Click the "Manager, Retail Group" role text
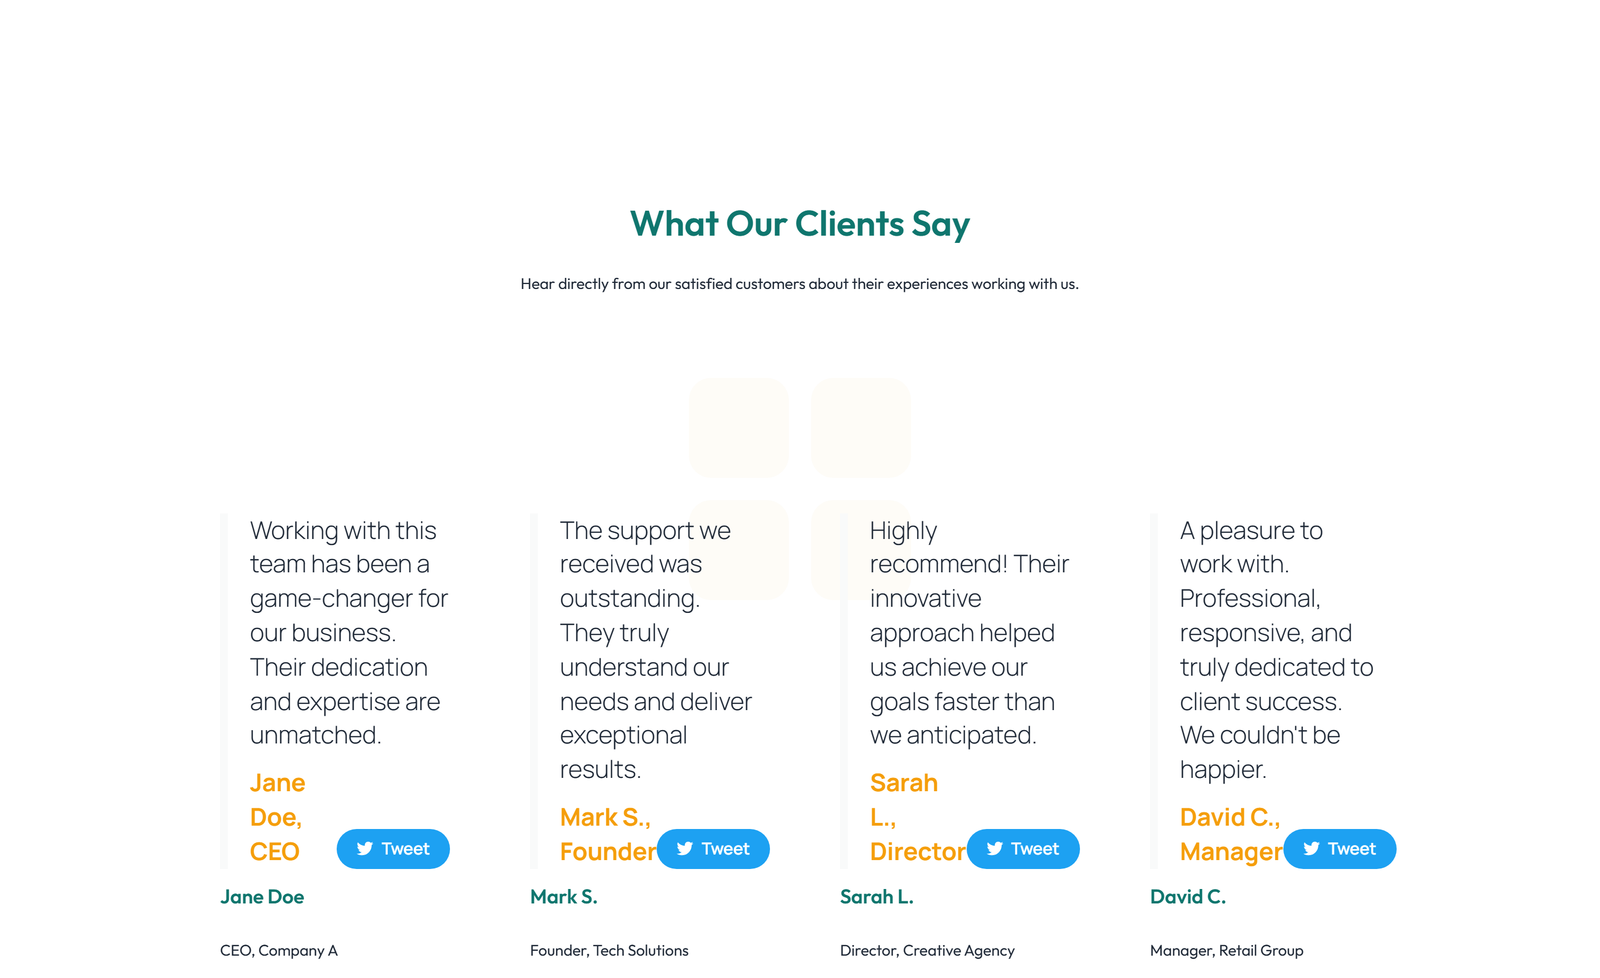1600x978 pixels. tap(1226, 950)
